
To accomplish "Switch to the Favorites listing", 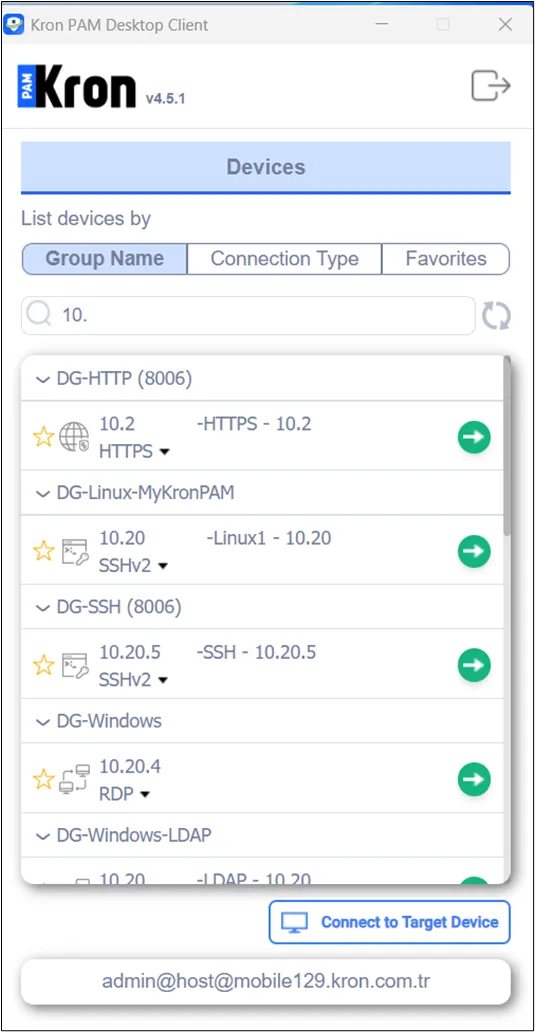I will coord(446,259).
